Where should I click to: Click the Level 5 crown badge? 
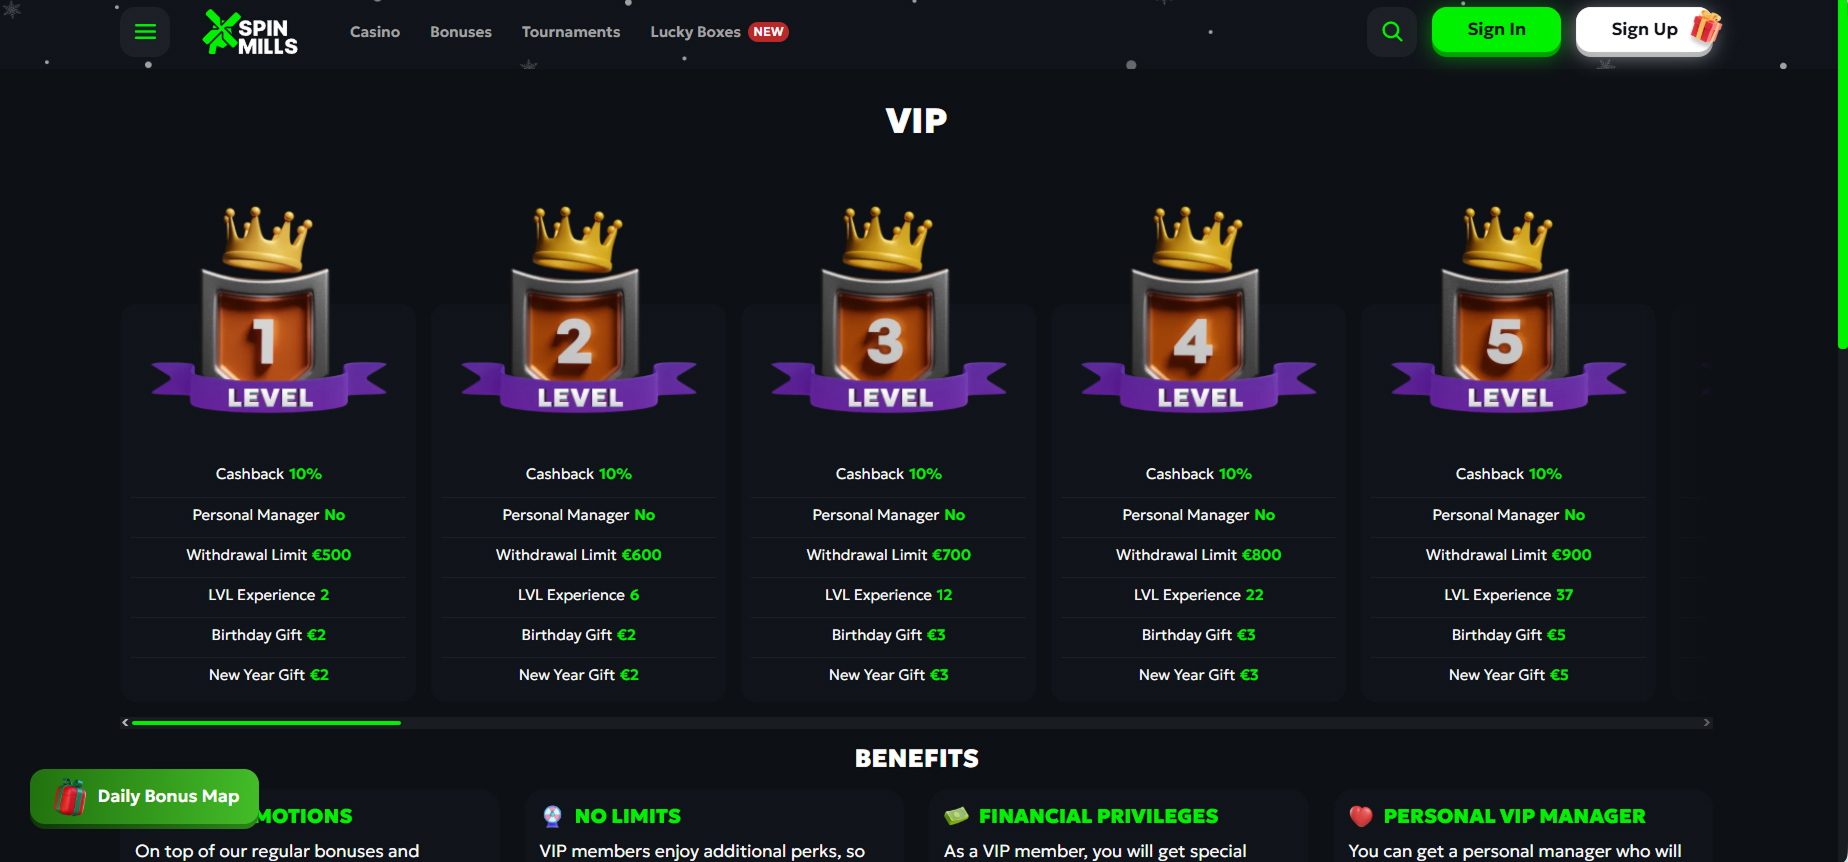click(1509, 309)
